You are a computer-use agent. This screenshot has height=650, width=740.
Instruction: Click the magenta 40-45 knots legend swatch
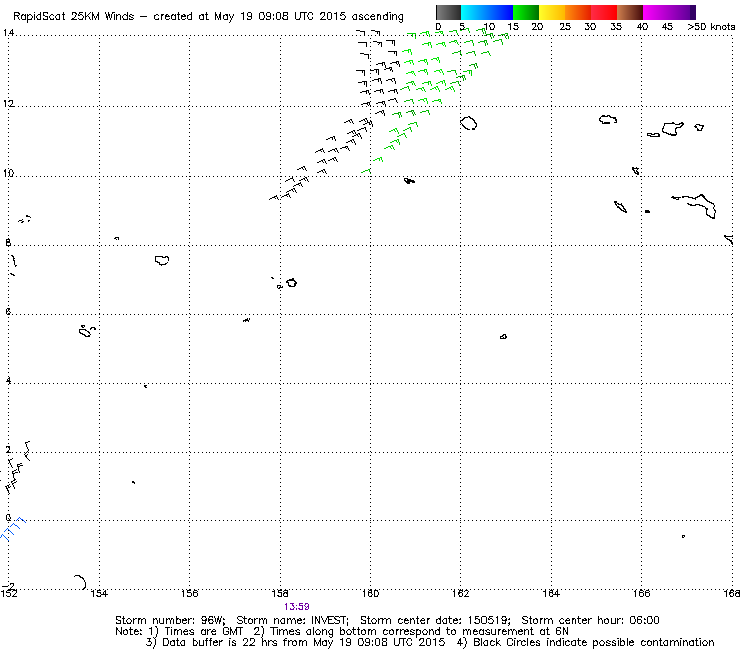click(x=656, y=12)
